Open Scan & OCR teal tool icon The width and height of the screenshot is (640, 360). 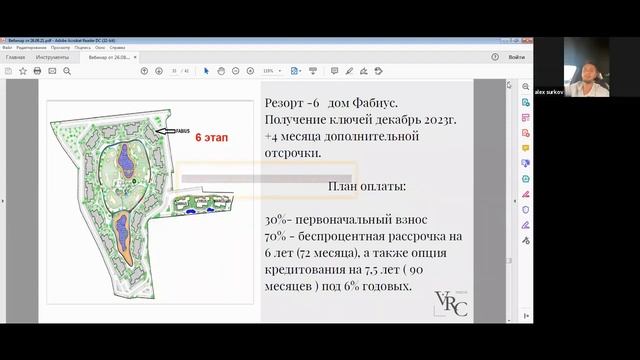[526, 179]
